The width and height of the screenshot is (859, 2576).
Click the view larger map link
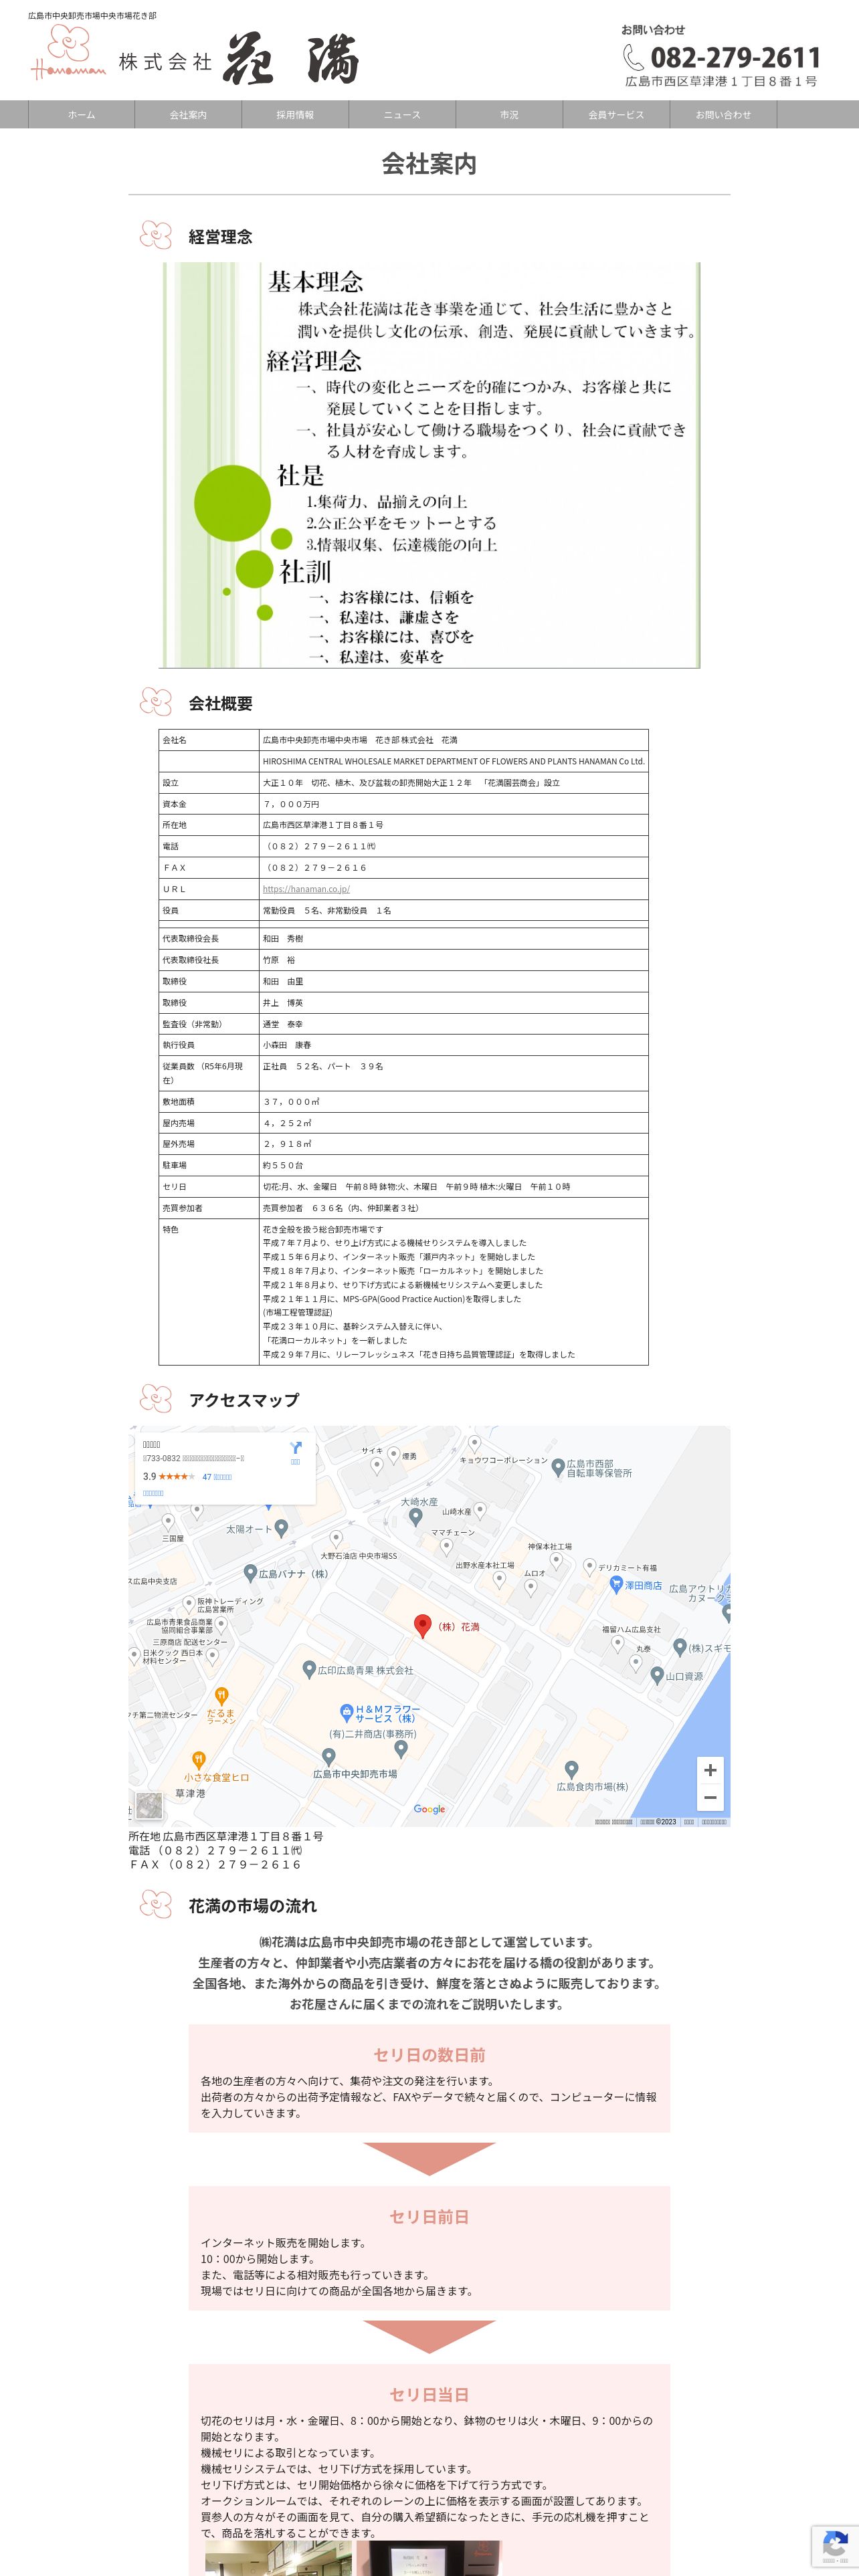tap(153, 1493)
